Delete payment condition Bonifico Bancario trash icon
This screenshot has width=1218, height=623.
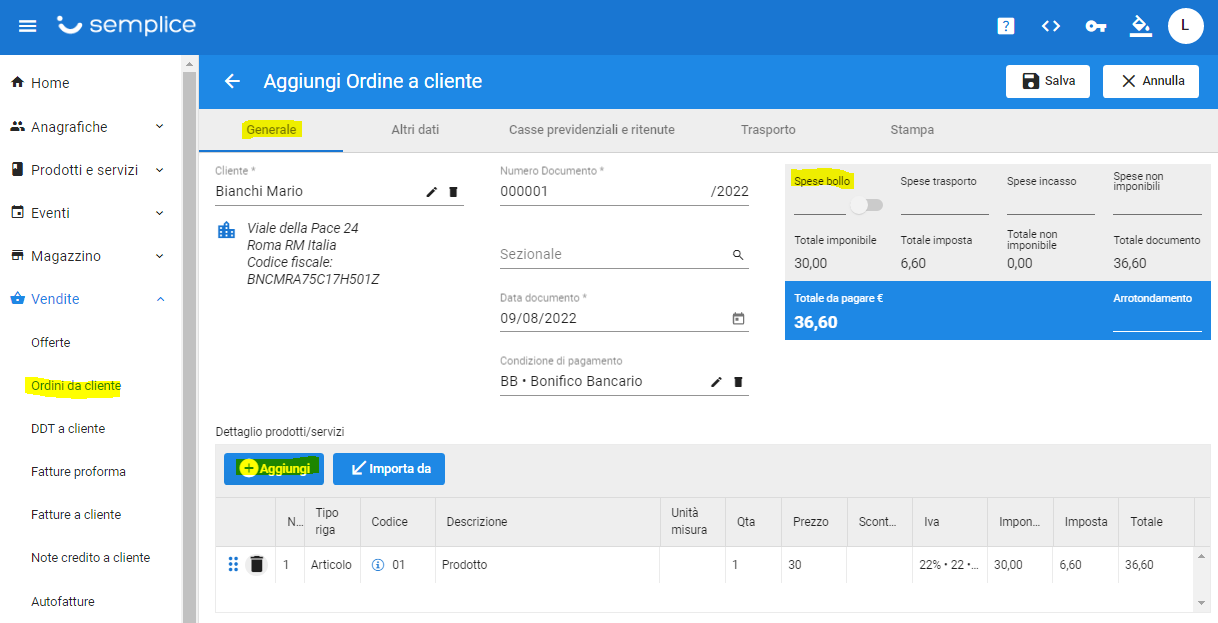[x=738, y=382]
